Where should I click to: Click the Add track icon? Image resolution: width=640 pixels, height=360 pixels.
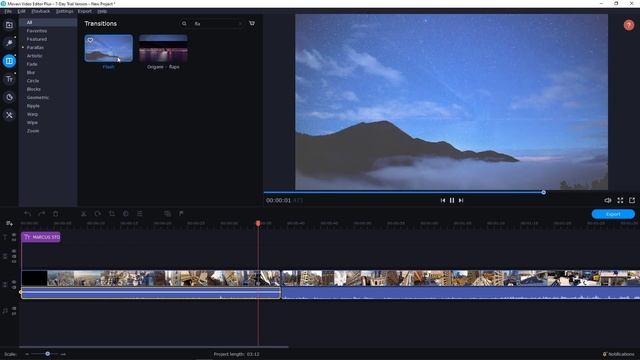point(9,223)
